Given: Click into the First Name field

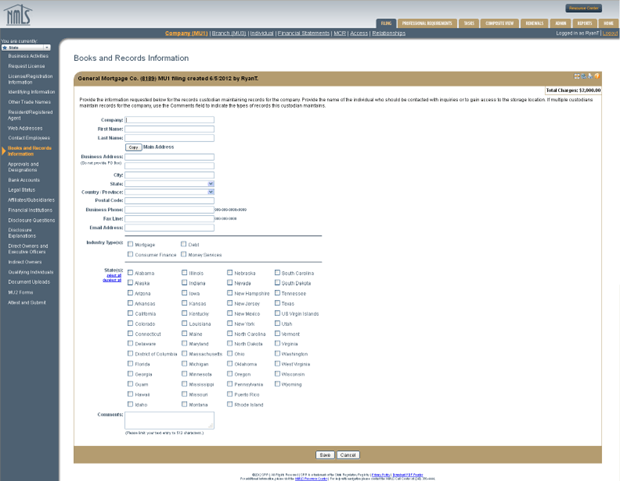Looking at the screenshot, I should (170, 129).
